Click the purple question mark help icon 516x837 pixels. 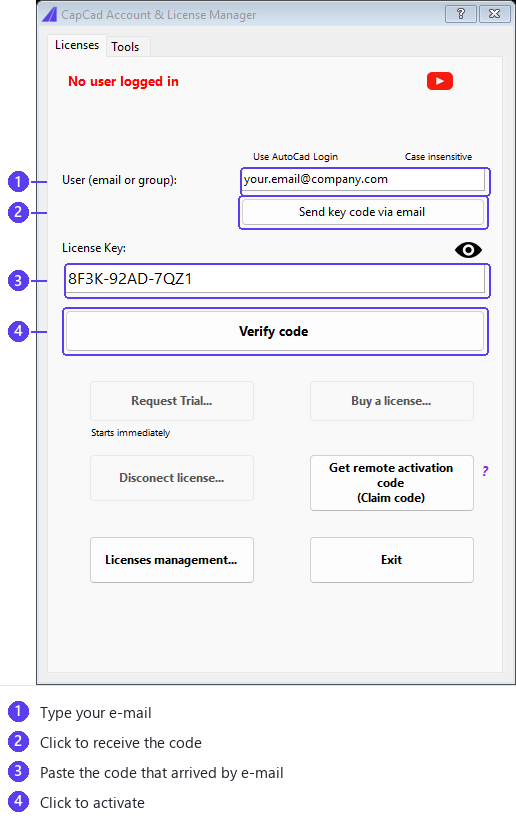pyautogui.click(x=485, y=471)
